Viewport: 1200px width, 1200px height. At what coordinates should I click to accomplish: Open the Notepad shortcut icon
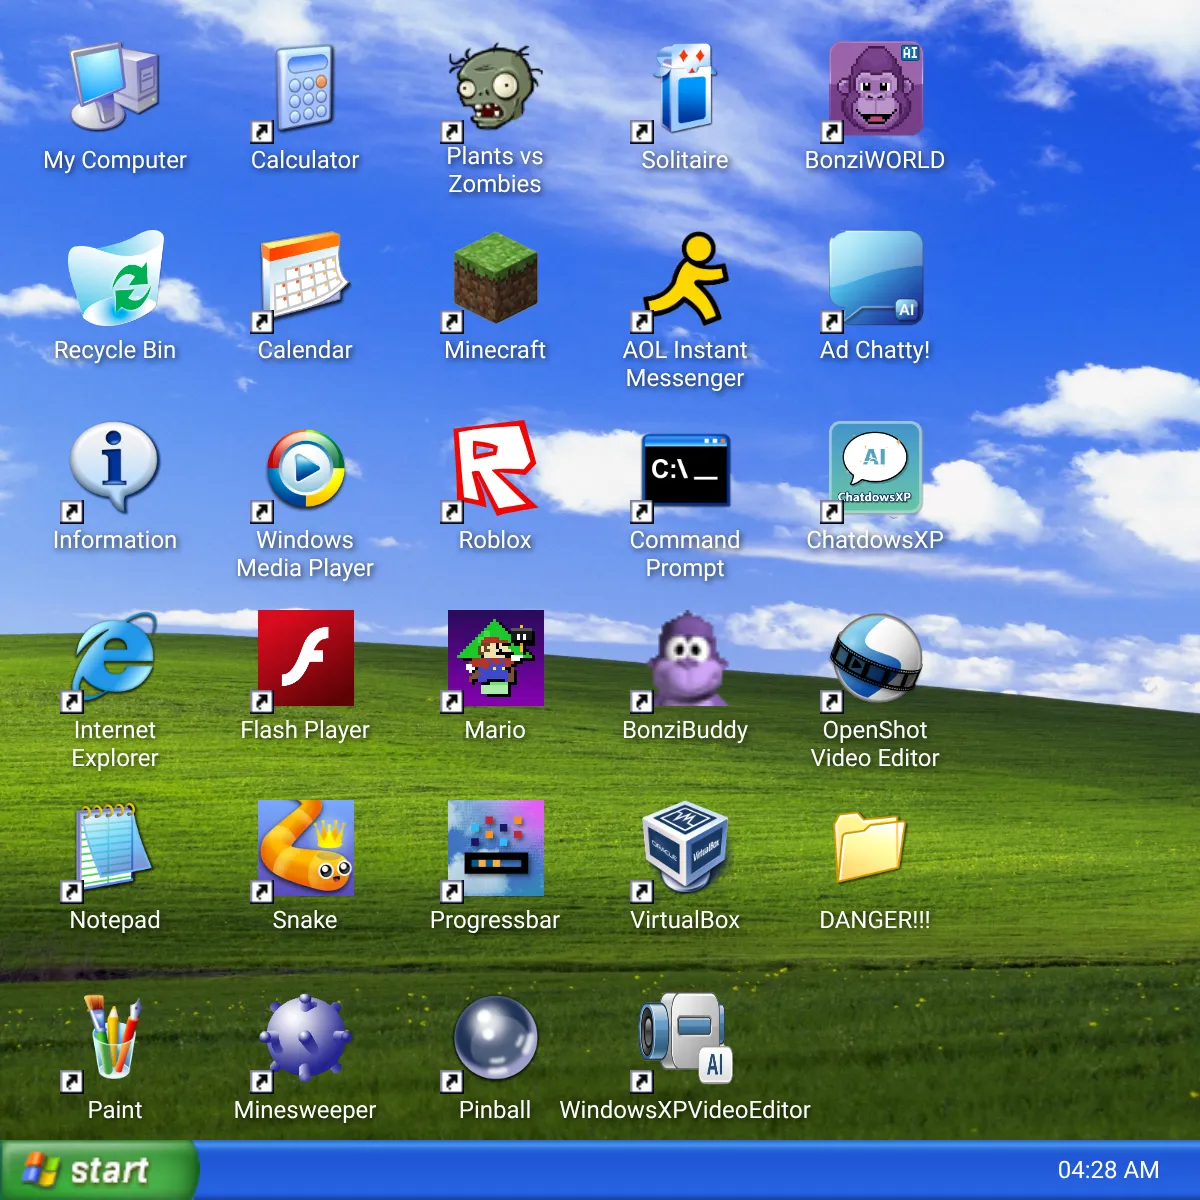tap(115, 848)
